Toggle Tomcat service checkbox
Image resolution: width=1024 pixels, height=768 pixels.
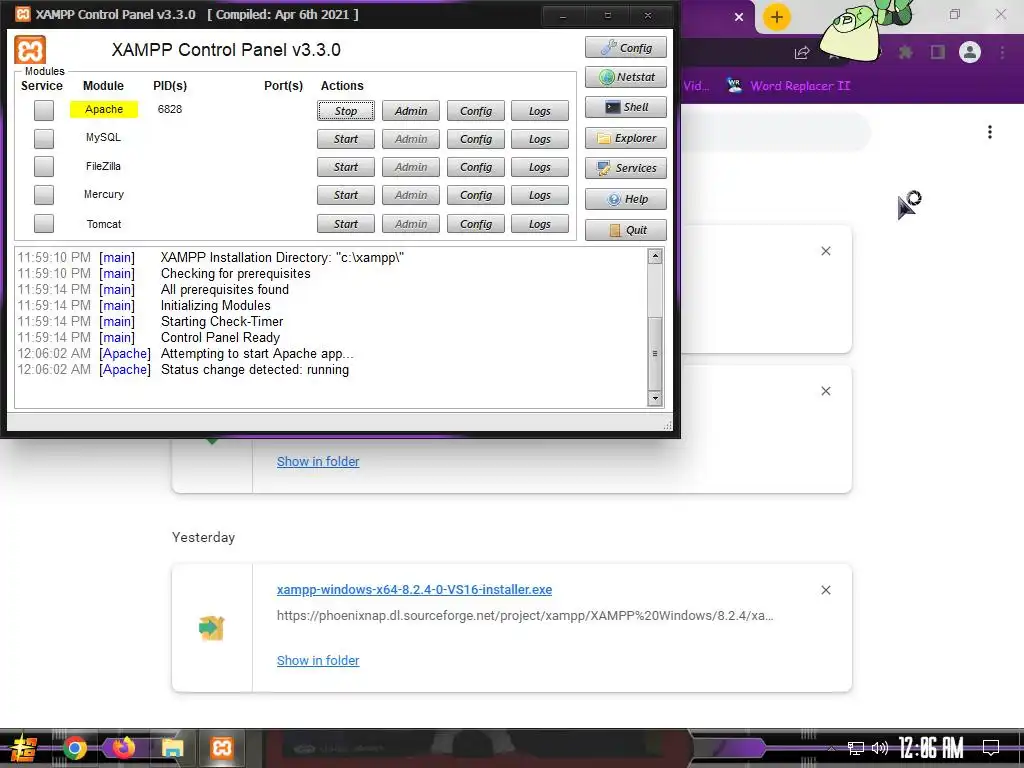44,223
